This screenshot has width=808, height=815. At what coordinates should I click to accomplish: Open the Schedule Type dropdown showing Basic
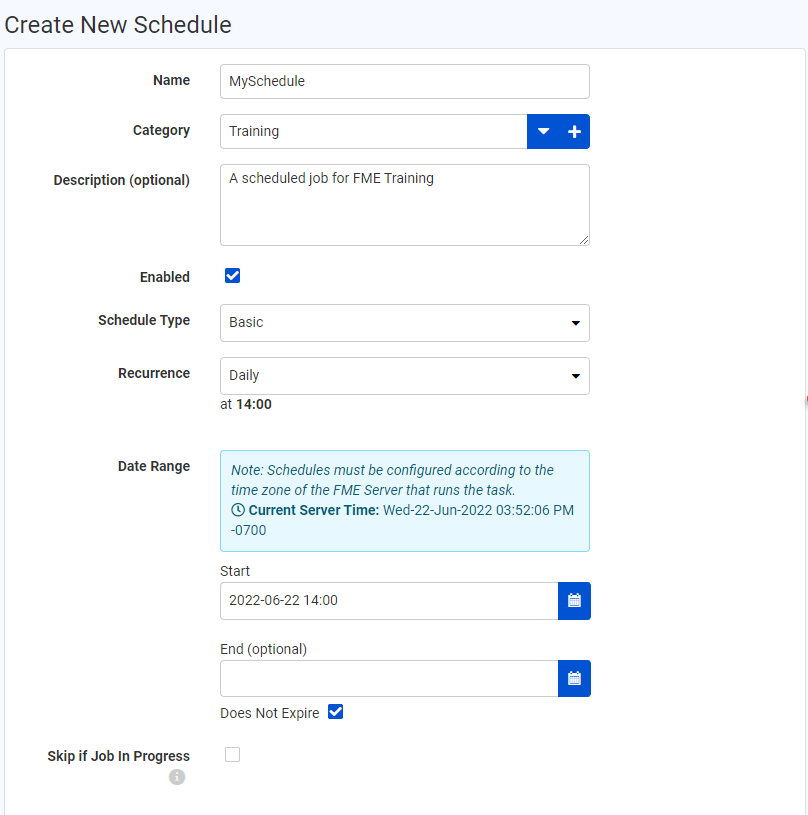tap(404, 323)
